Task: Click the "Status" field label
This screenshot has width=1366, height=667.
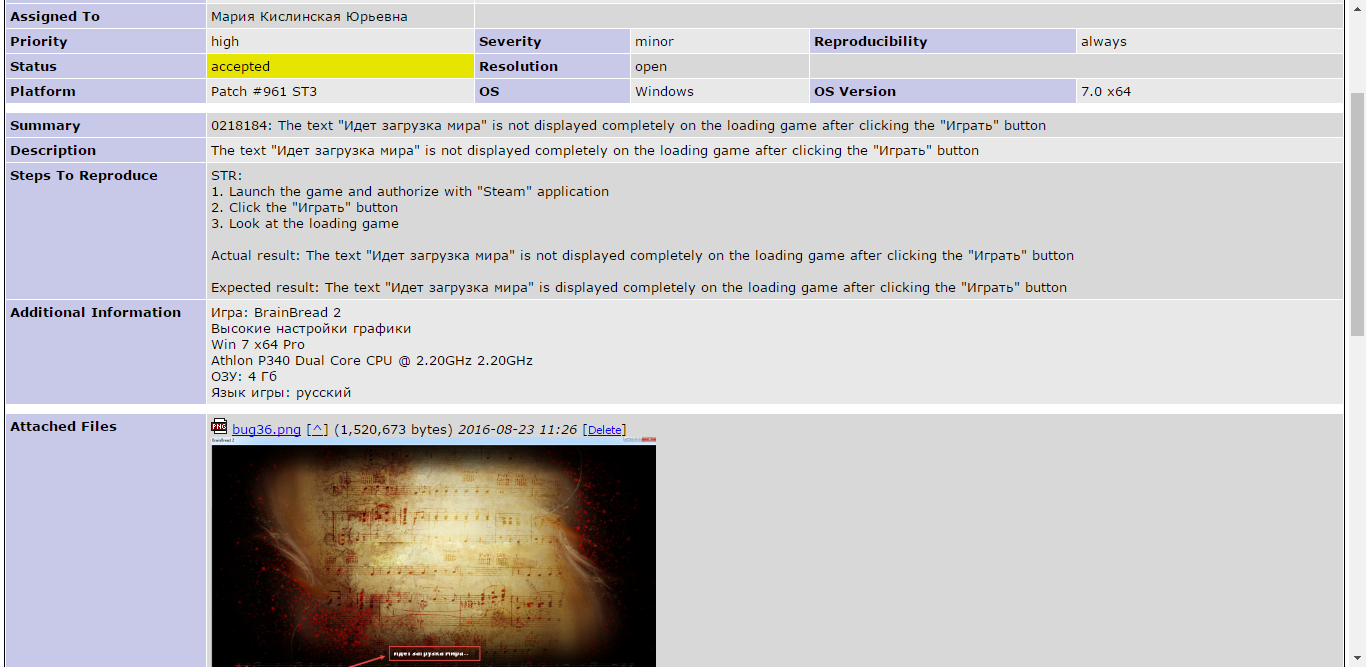Action: pos(34,67)
